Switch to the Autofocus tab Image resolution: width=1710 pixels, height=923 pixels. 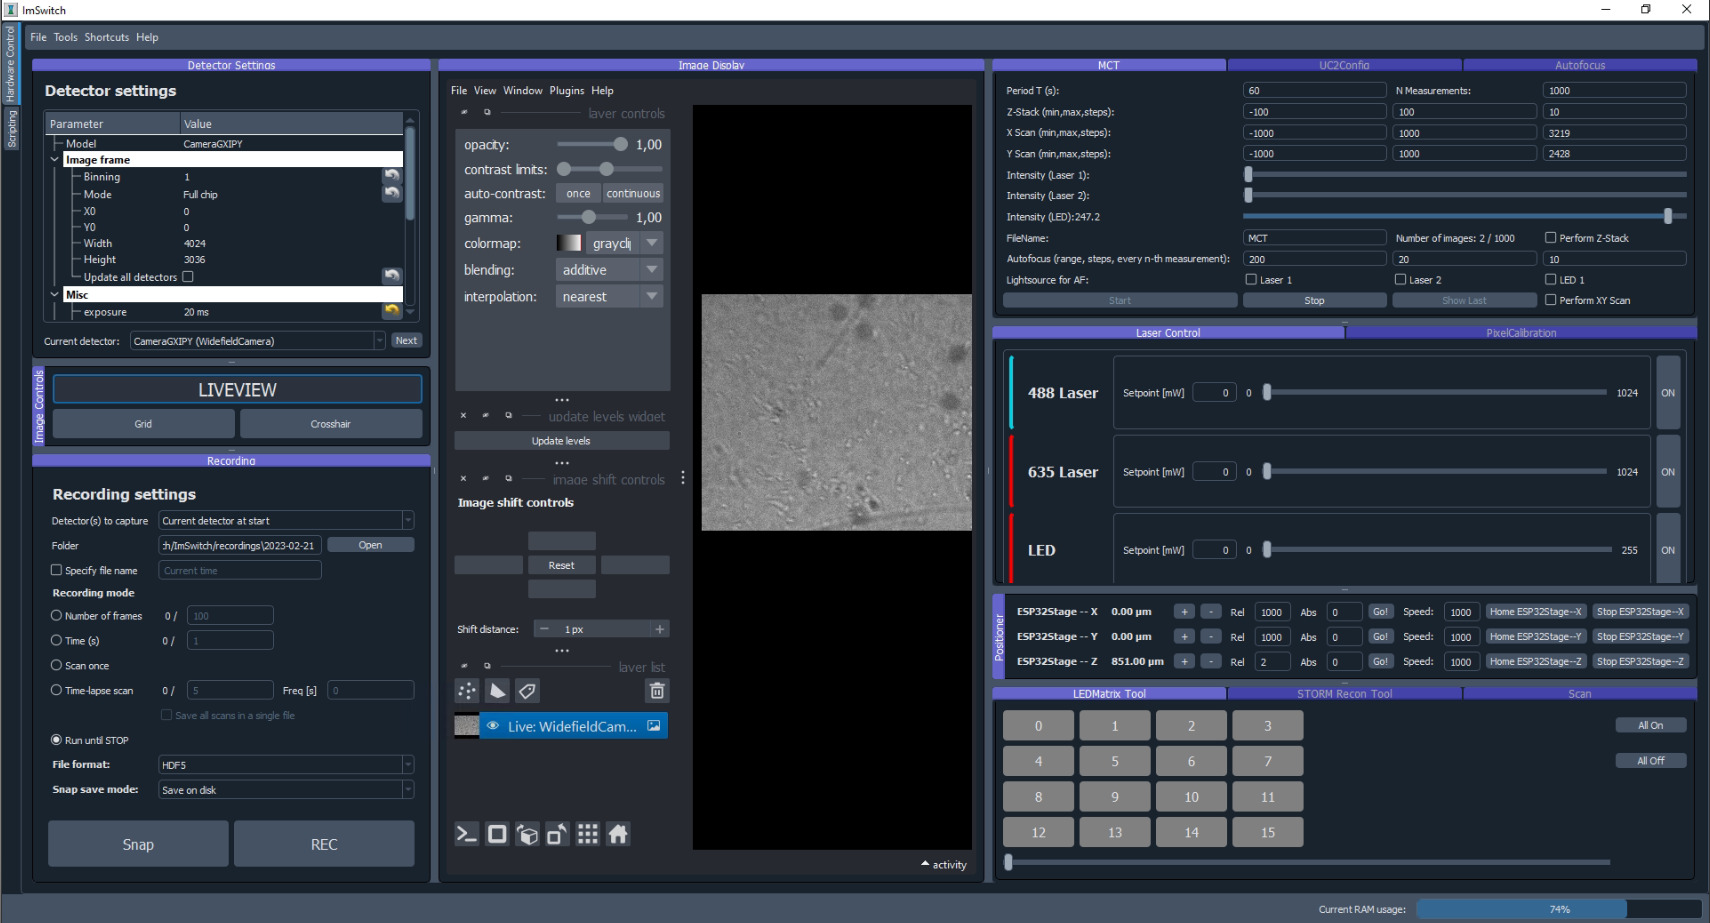[1579, 65]
